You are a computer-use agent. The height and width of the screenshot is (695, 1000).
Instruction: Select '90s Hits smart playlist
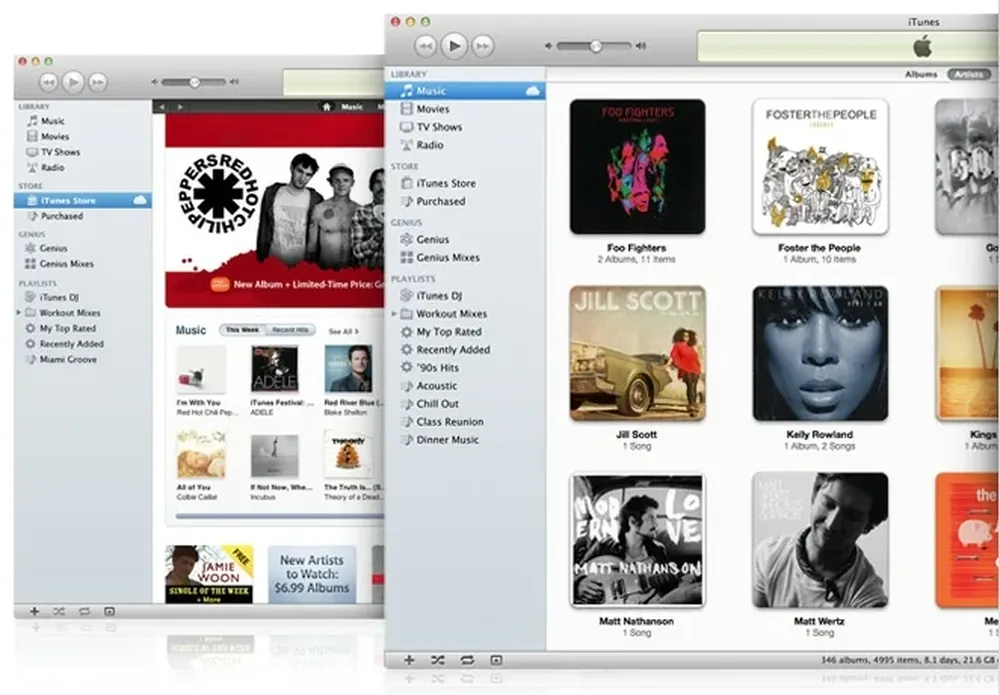(437, 368)
